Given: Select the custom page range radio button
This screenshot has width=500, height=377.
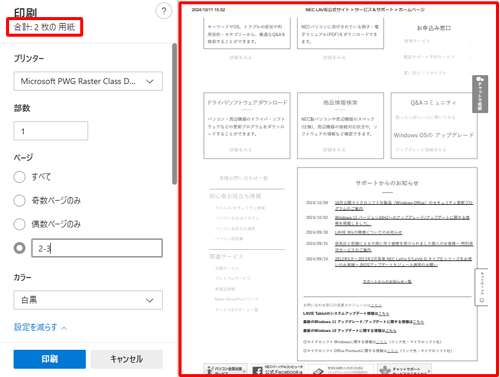Looking at the screenshot, I should point(19,248).
